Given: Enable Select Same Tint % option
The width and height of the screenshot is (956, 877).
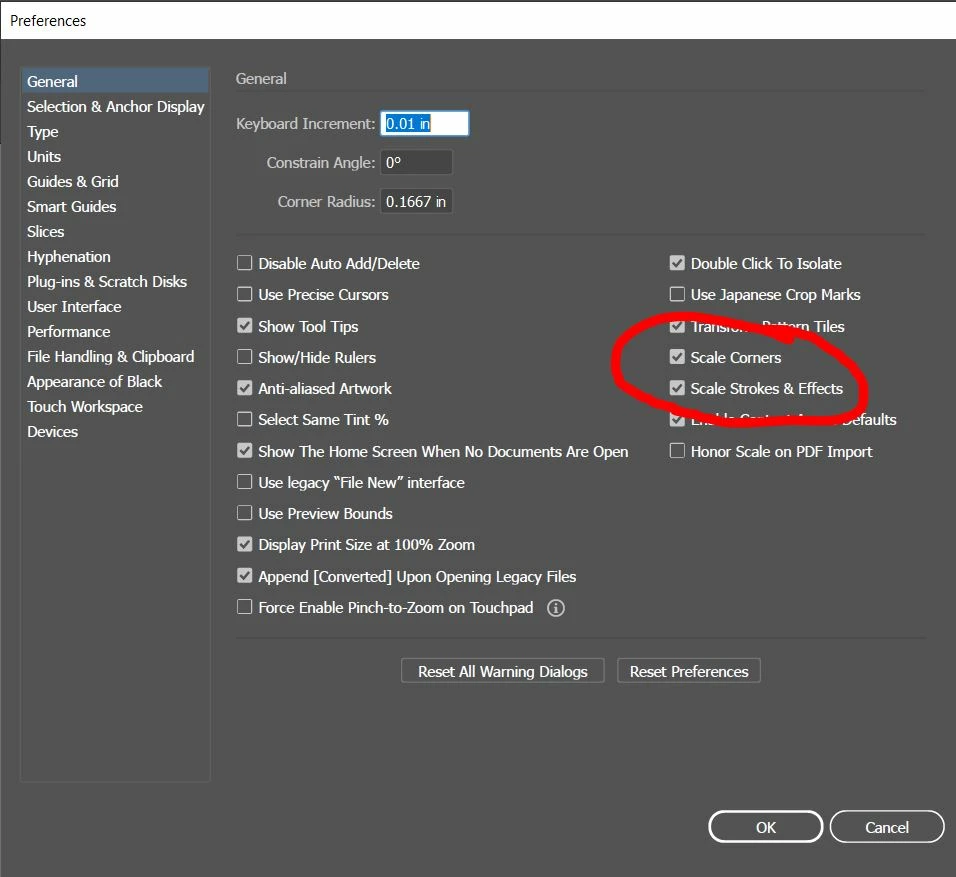Looking at the screenshot, I should click(244, 419).
